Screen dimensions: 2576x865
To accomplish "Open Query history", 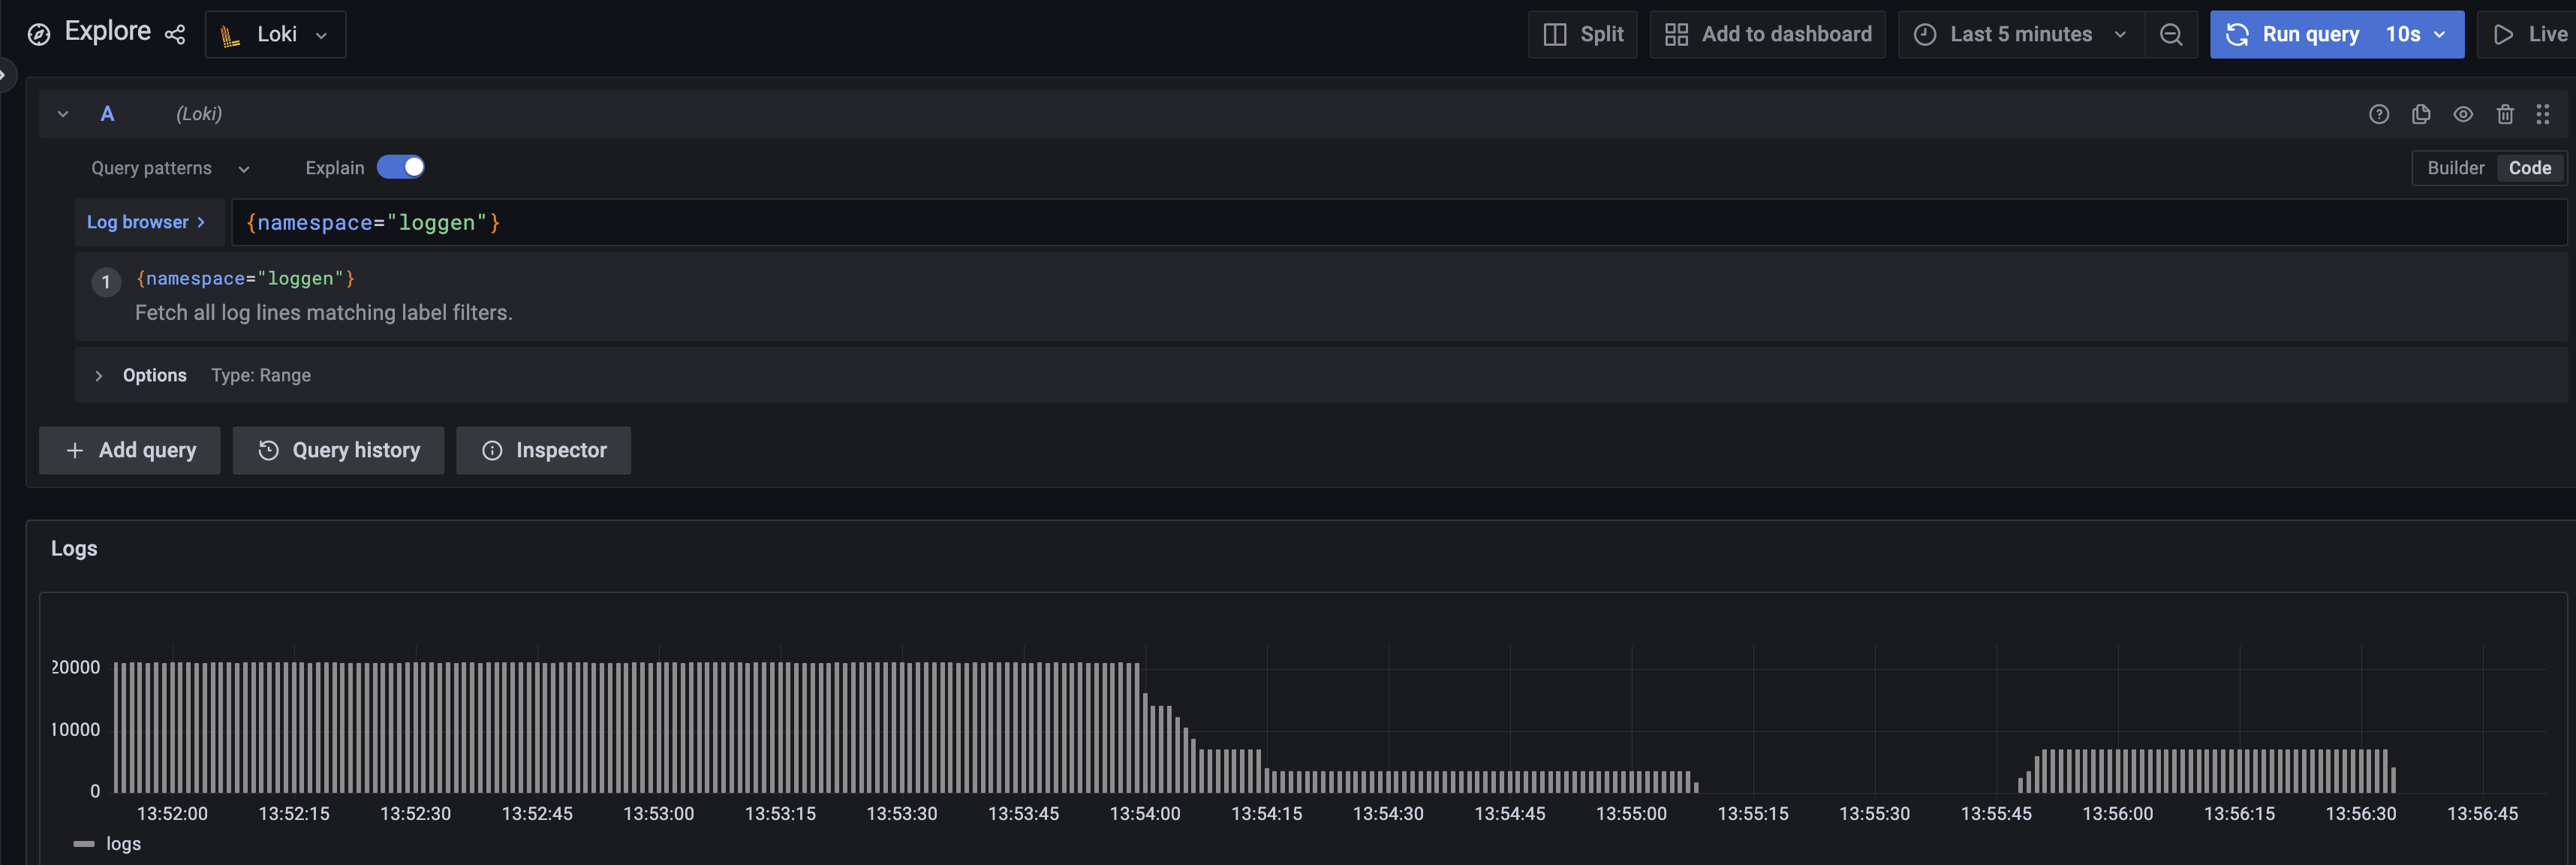I will (x=337, y=450).
